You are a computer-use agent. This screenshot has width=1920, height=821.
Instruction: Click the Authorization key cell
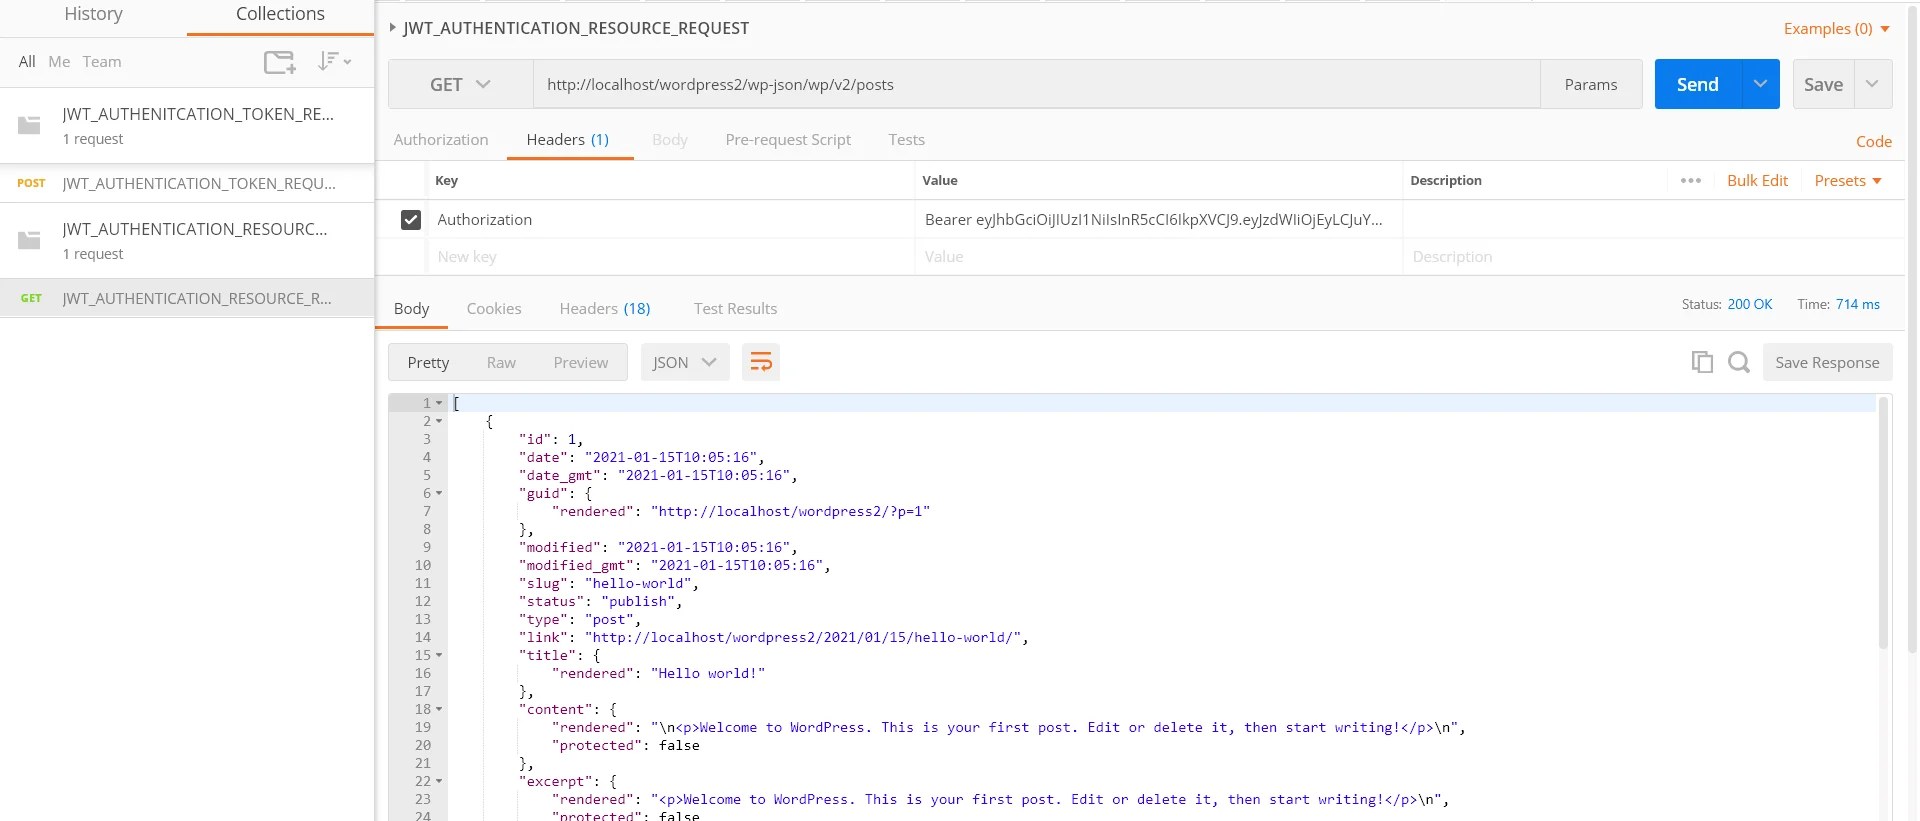(x=671, y=220)
